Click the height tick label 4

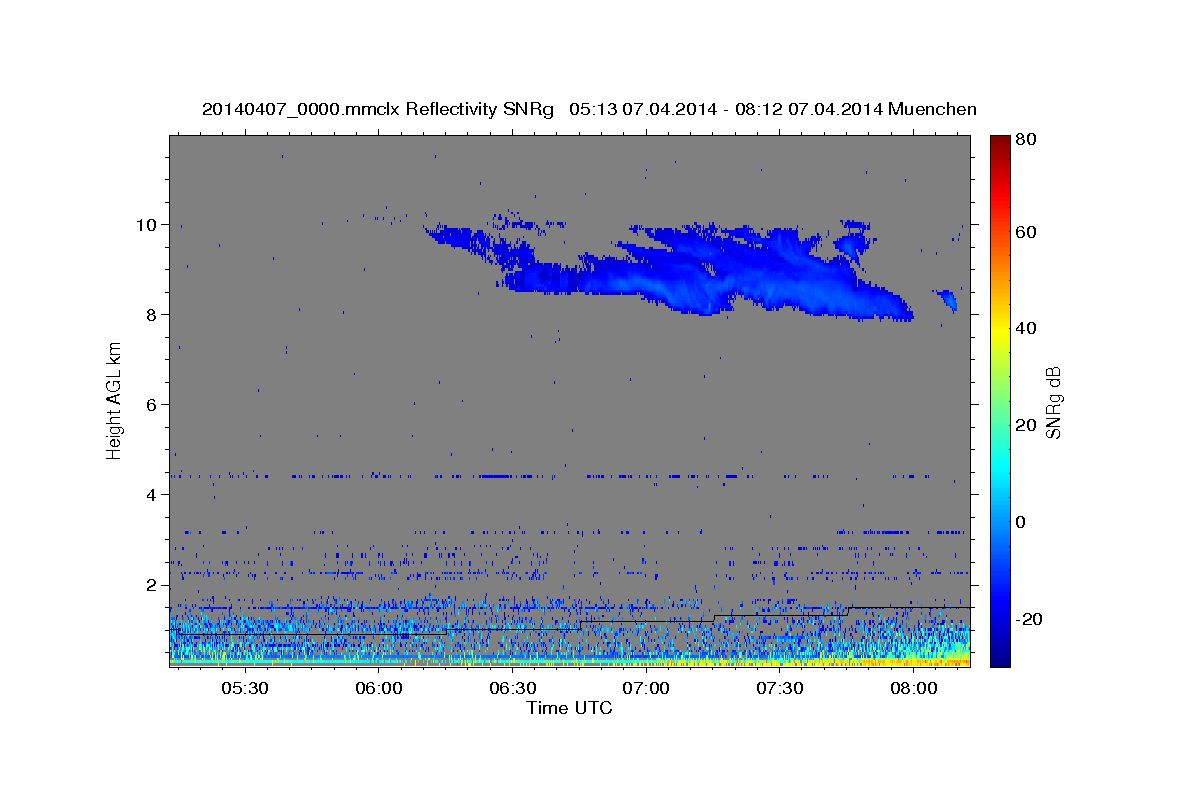click(x=153, y=494)
